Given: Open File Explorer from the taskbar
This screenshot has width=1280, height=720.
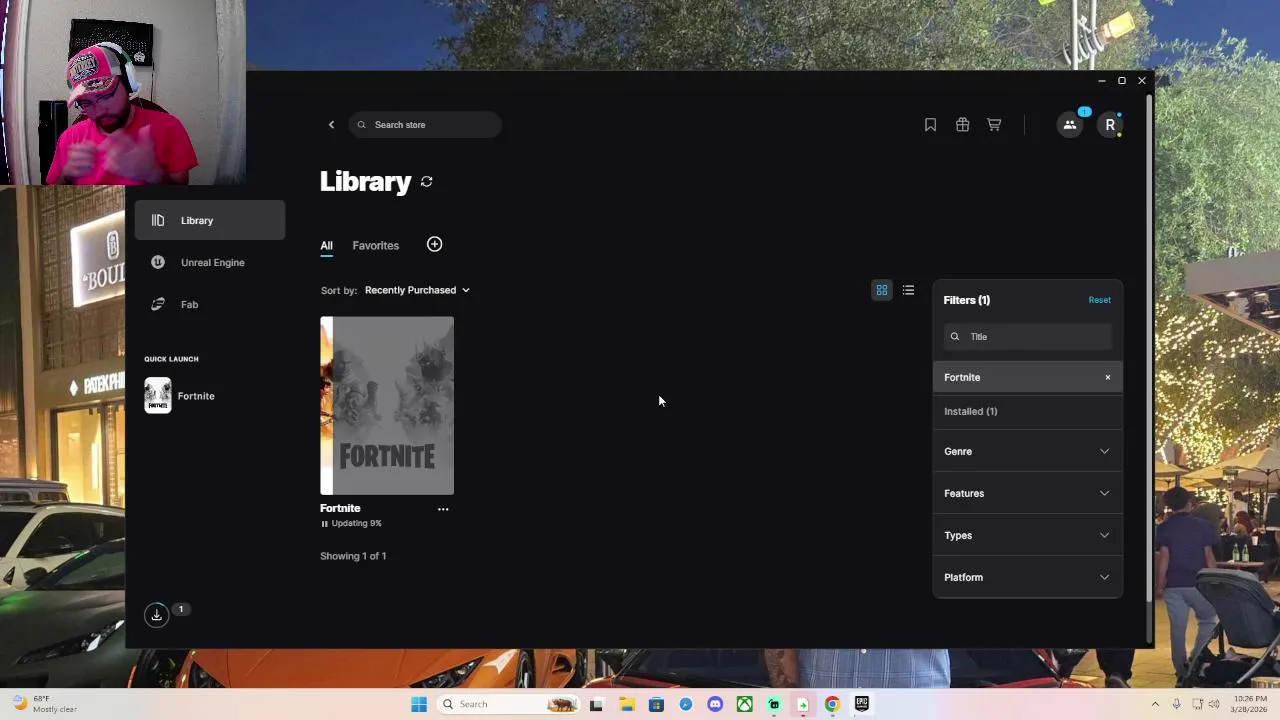Looking at the screenshot, I should click(627, 704).
